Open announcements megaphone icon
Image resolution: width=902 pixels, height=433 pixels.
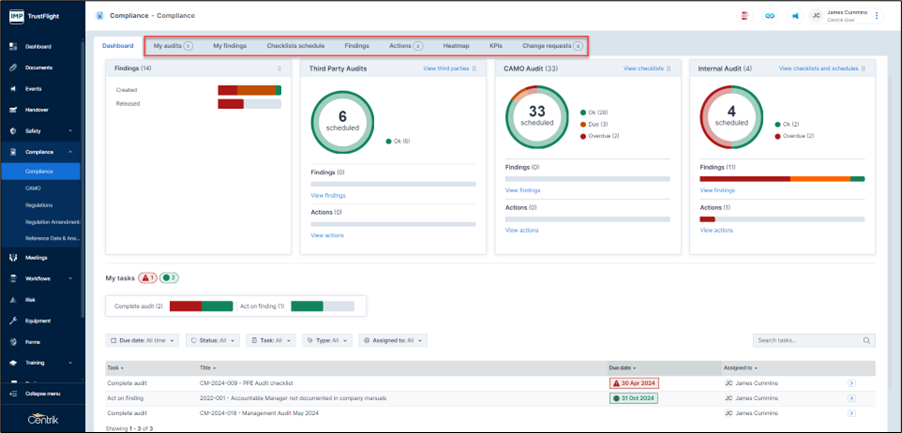[796, 16]
